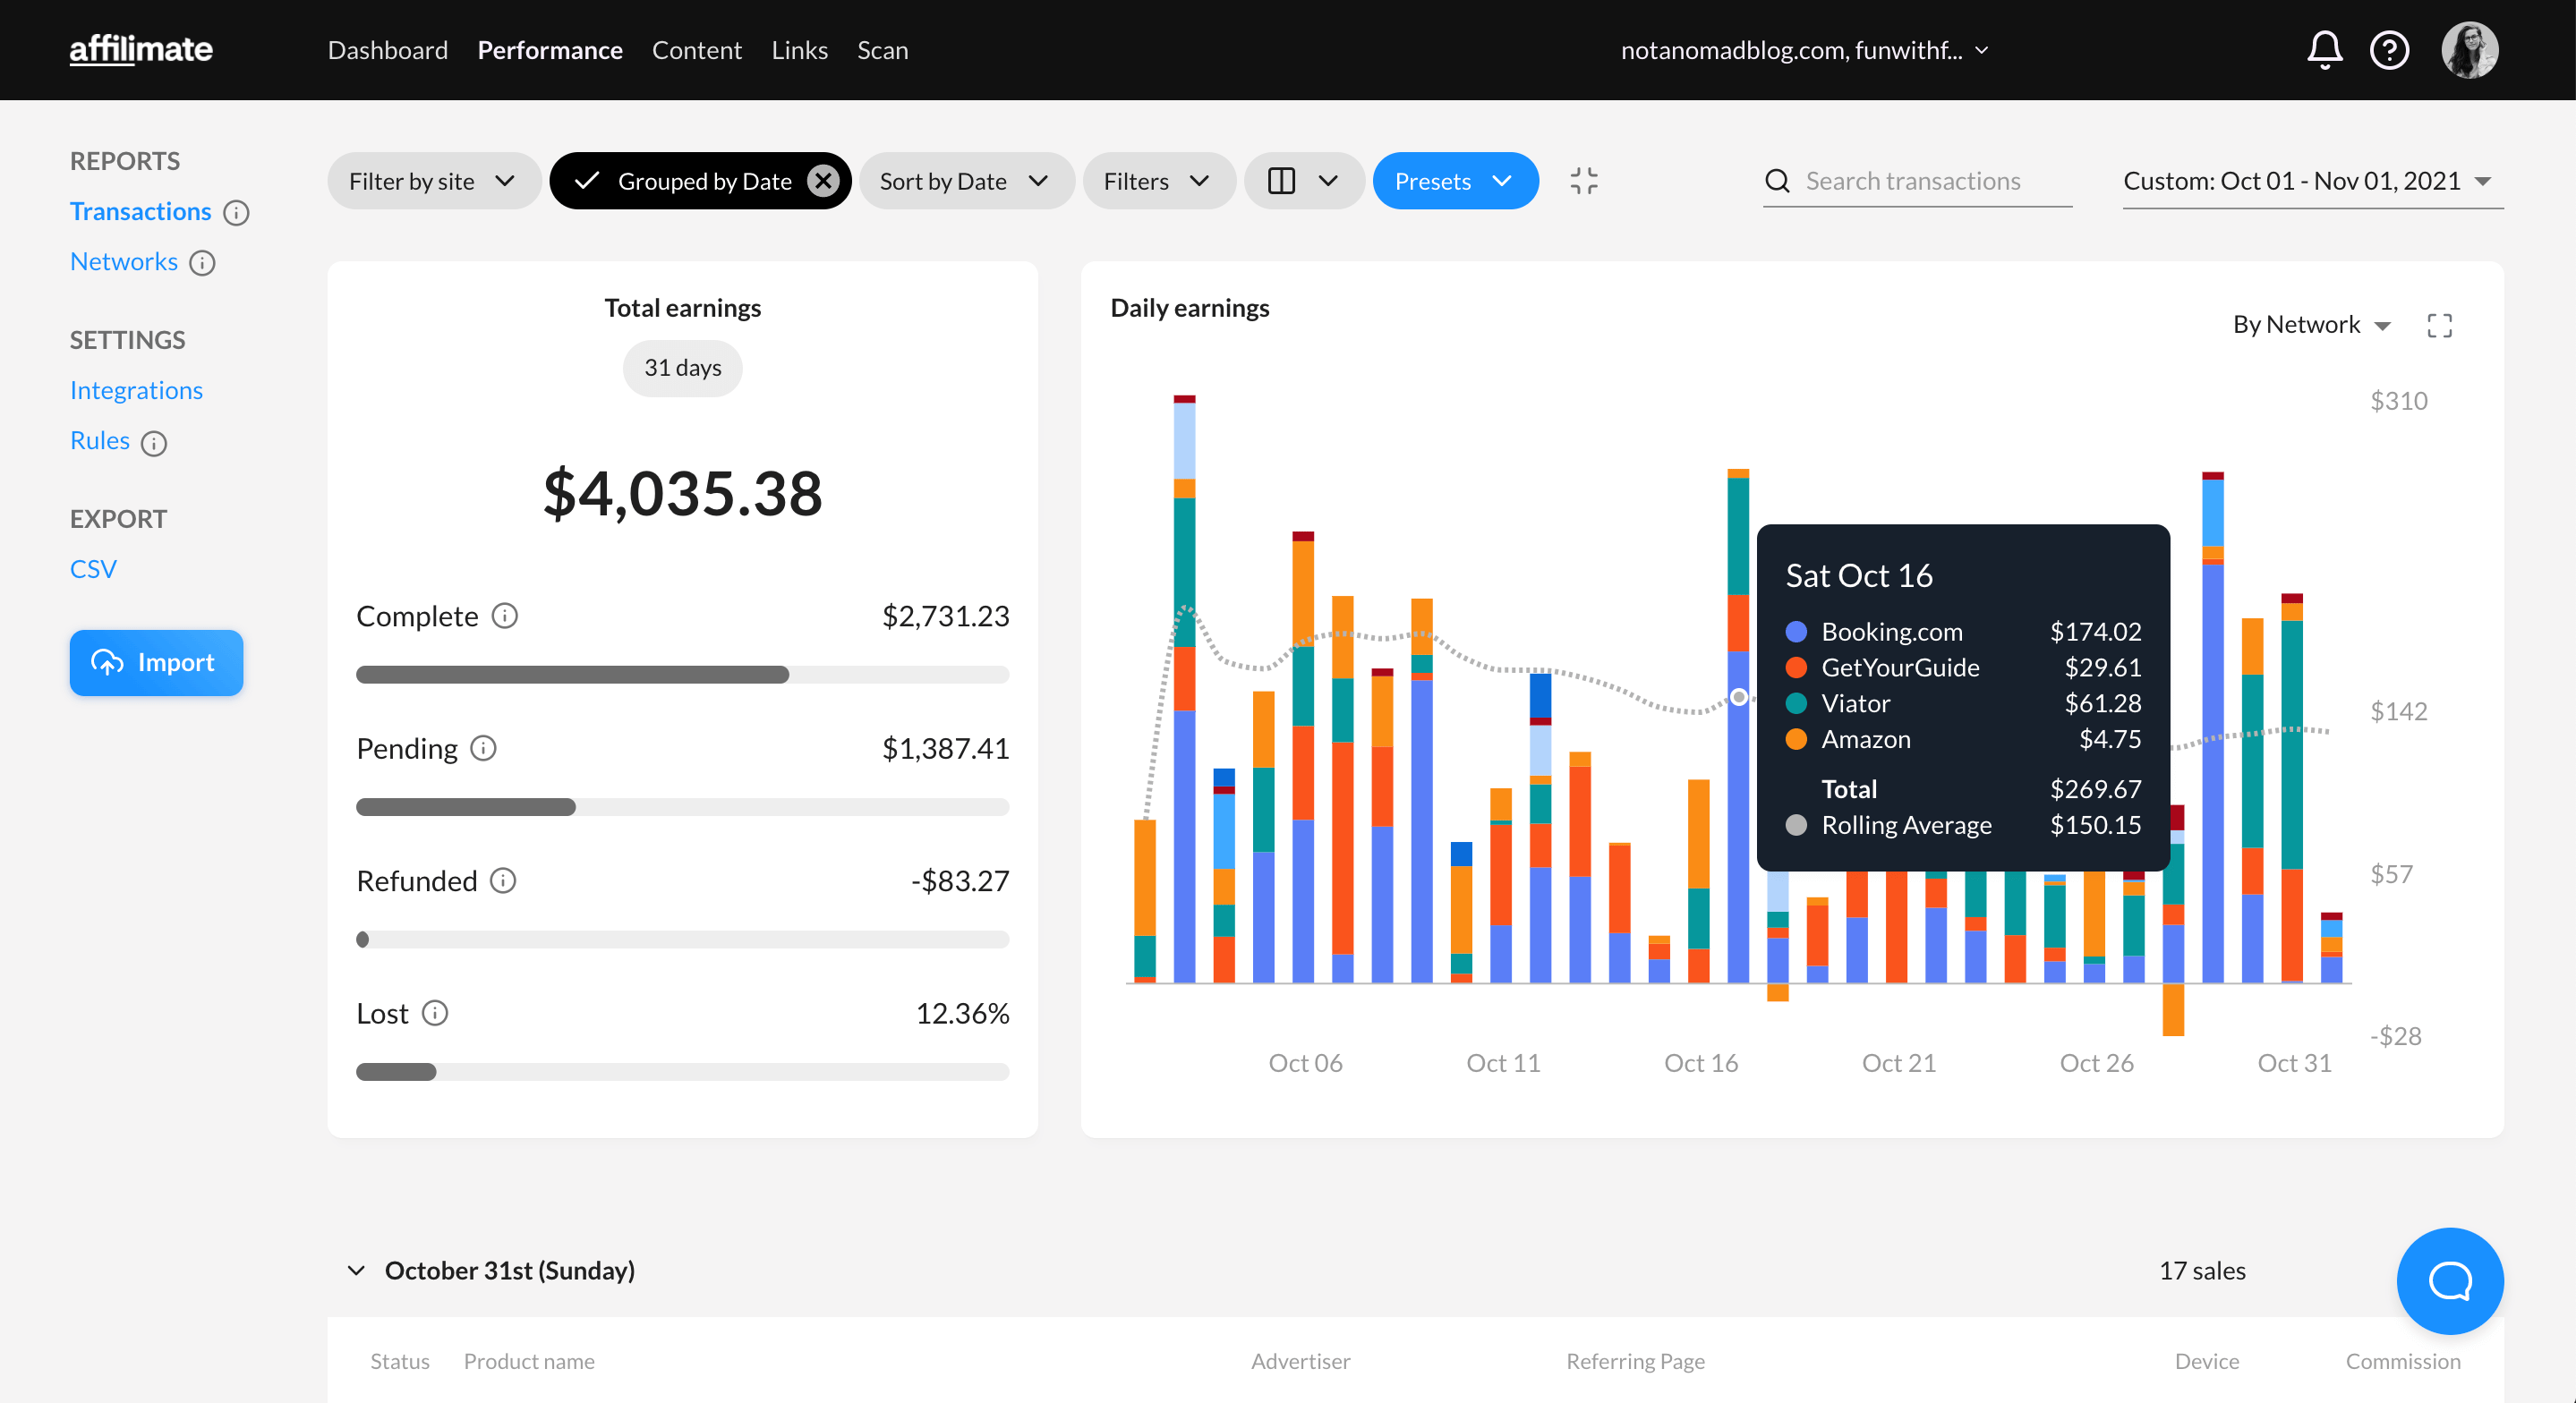The image size is (2576, 1403).
Task: Open the Filters dropdown
Action: point(1159,181)
